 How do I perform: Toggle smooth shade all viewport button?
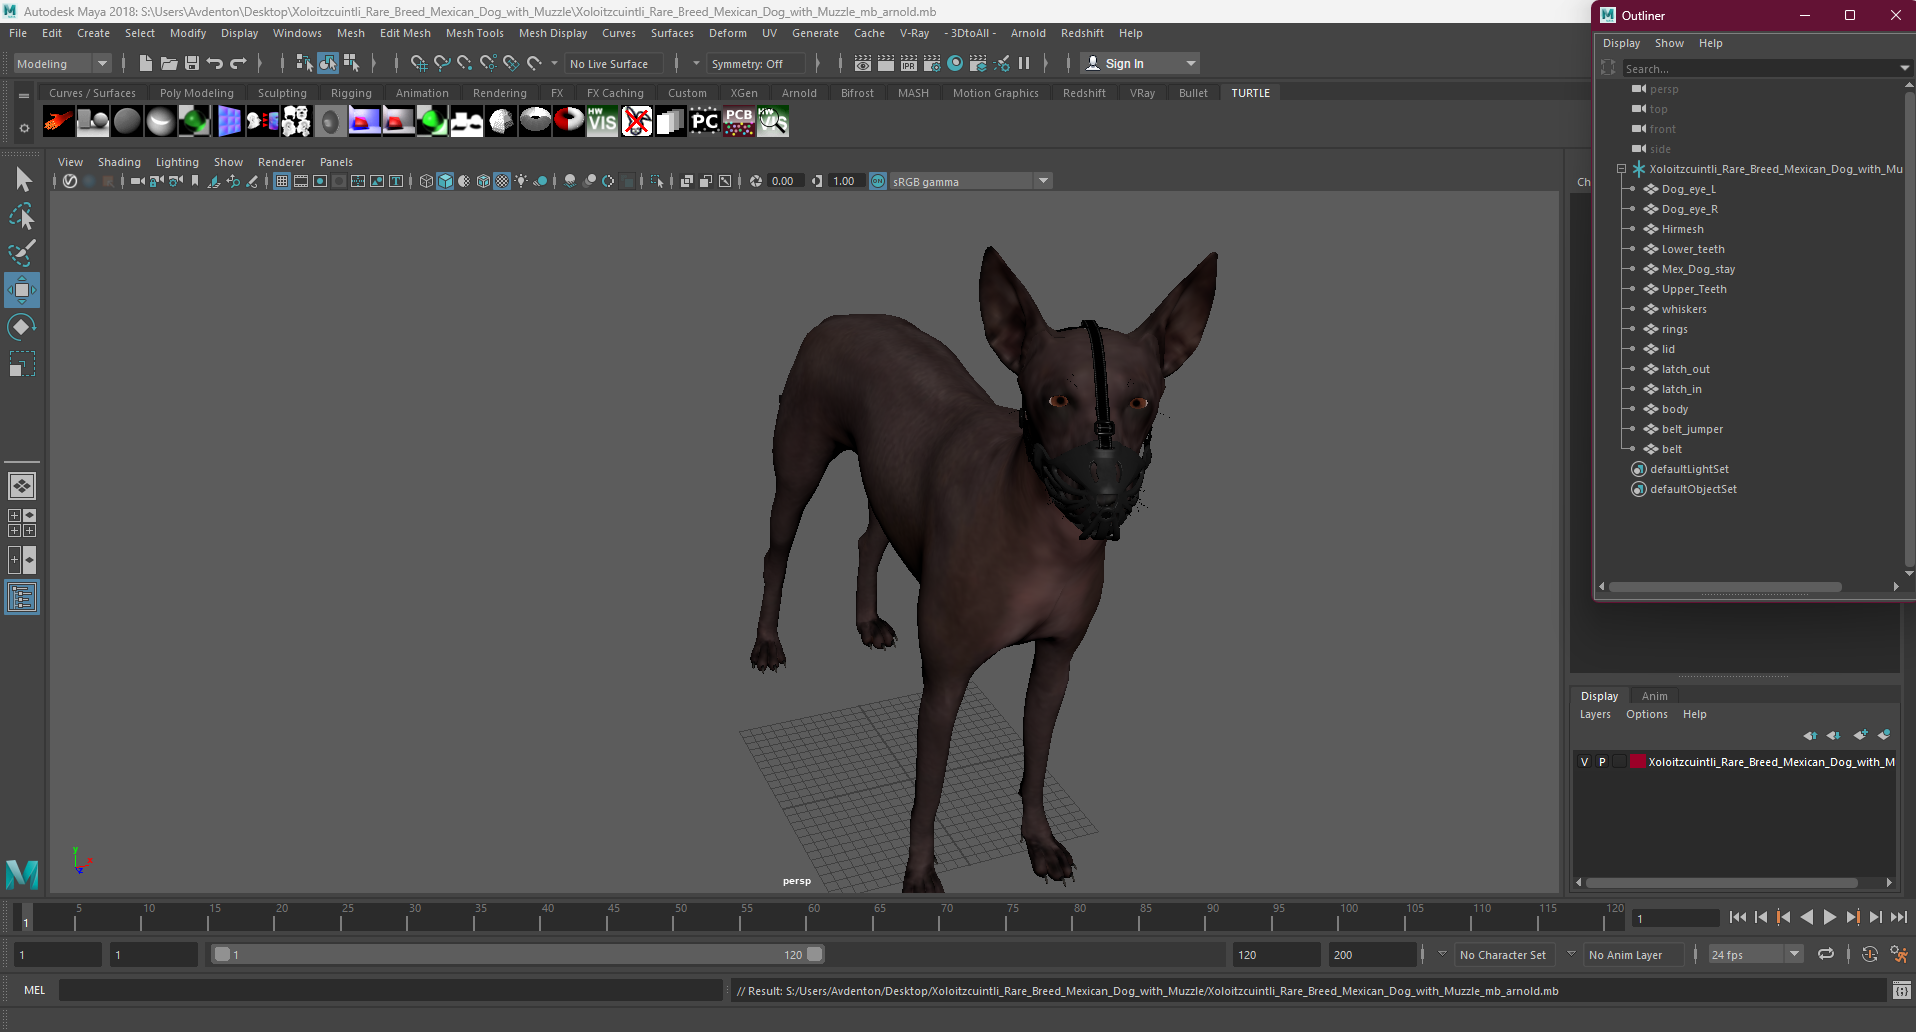pos(445,181)
